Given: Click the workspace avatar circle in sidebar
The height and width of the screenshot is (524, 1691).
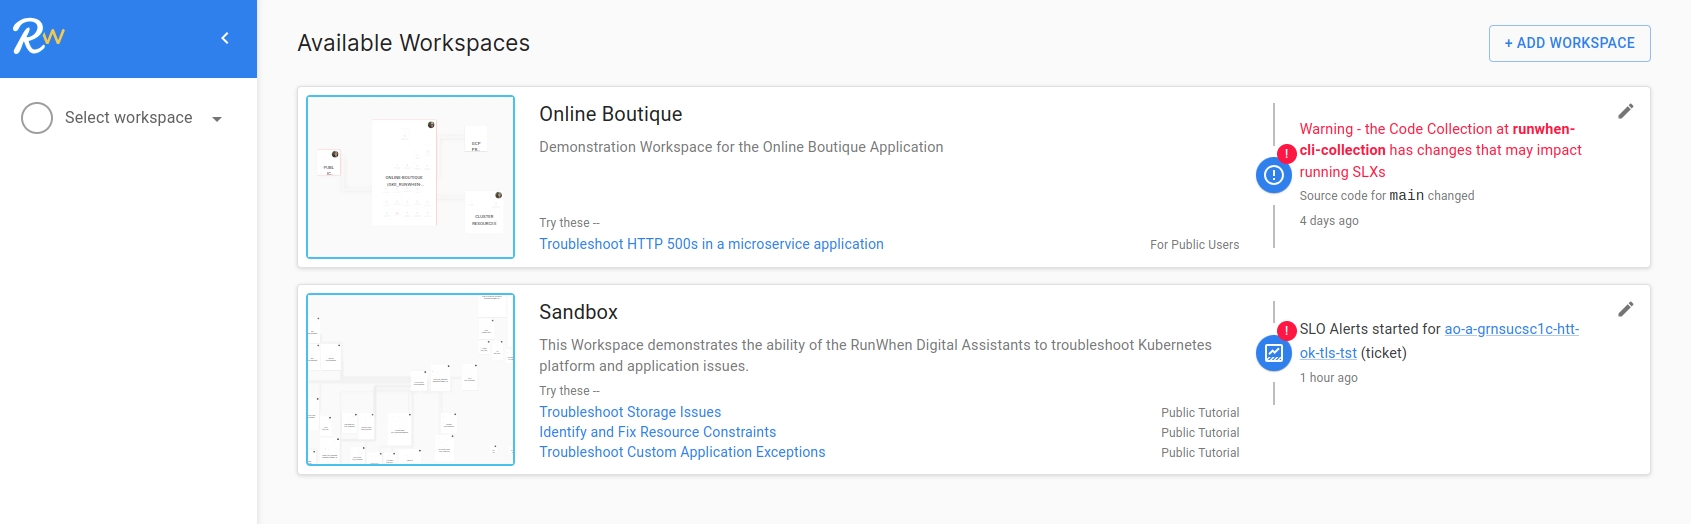Looking at the screenshot, I should click(x=37, y=118).
